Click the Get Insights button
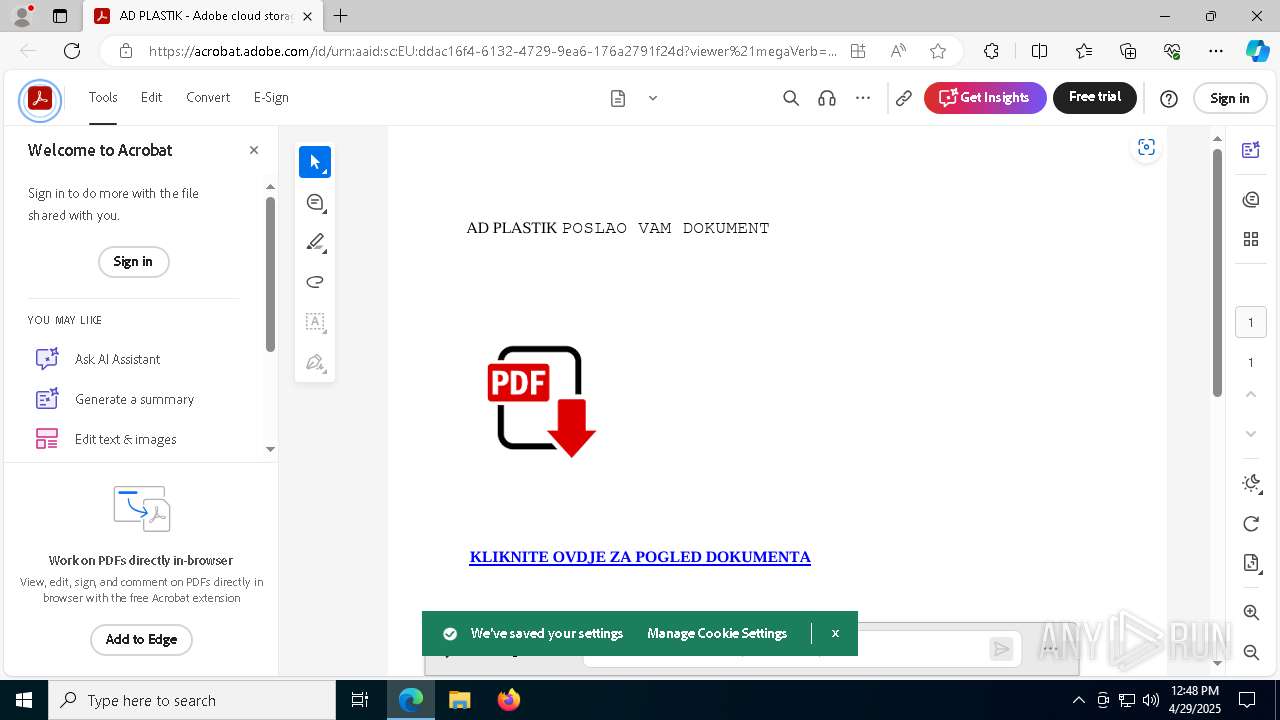Viewport: 1280px width, 720px height. tap(985, 98)
